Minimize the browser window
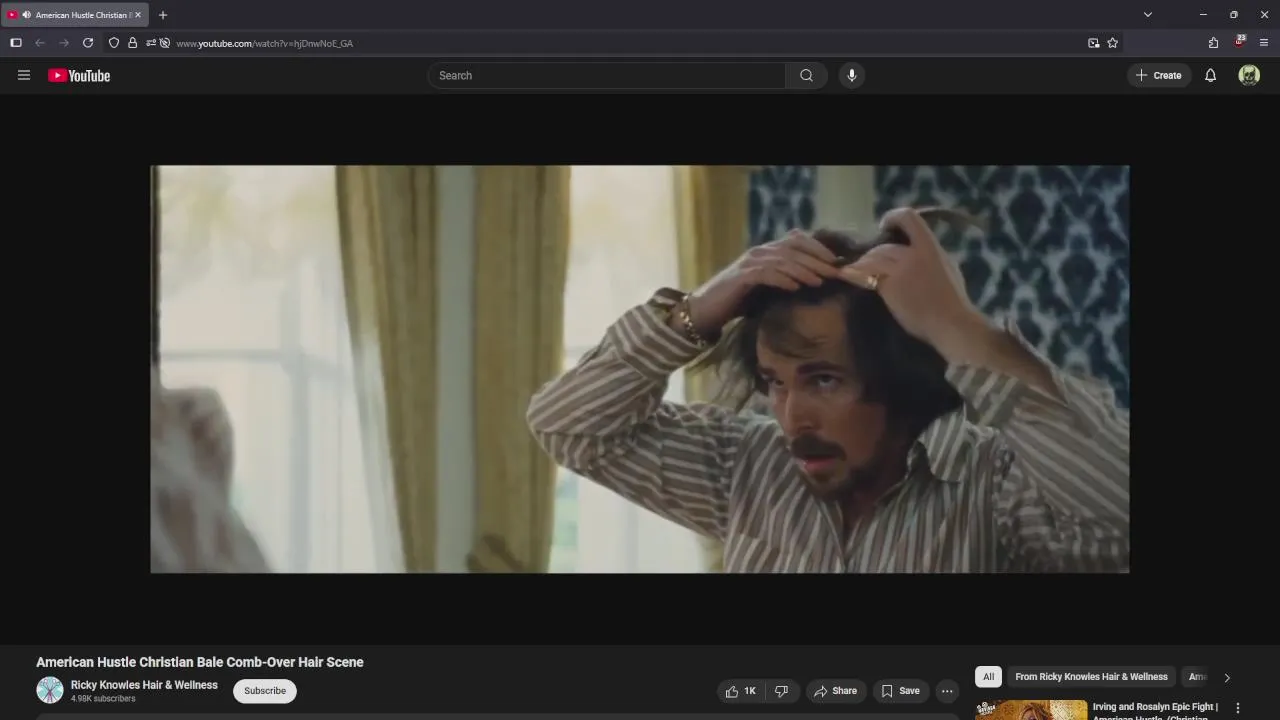 (1203, 15)
